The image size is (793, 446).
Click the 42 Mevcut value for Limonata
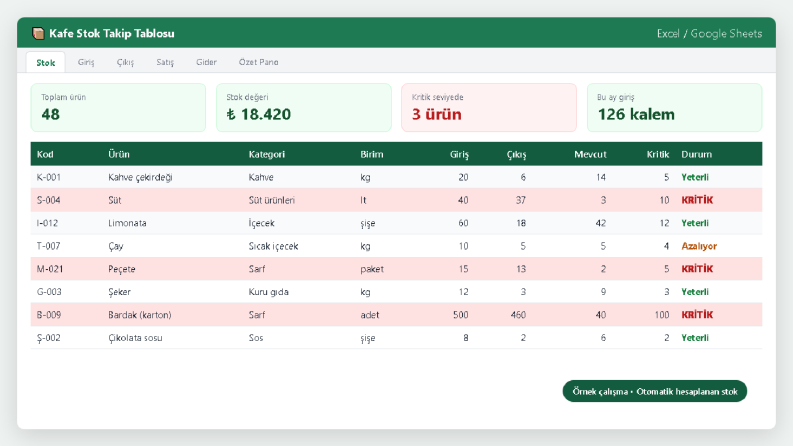600,223
